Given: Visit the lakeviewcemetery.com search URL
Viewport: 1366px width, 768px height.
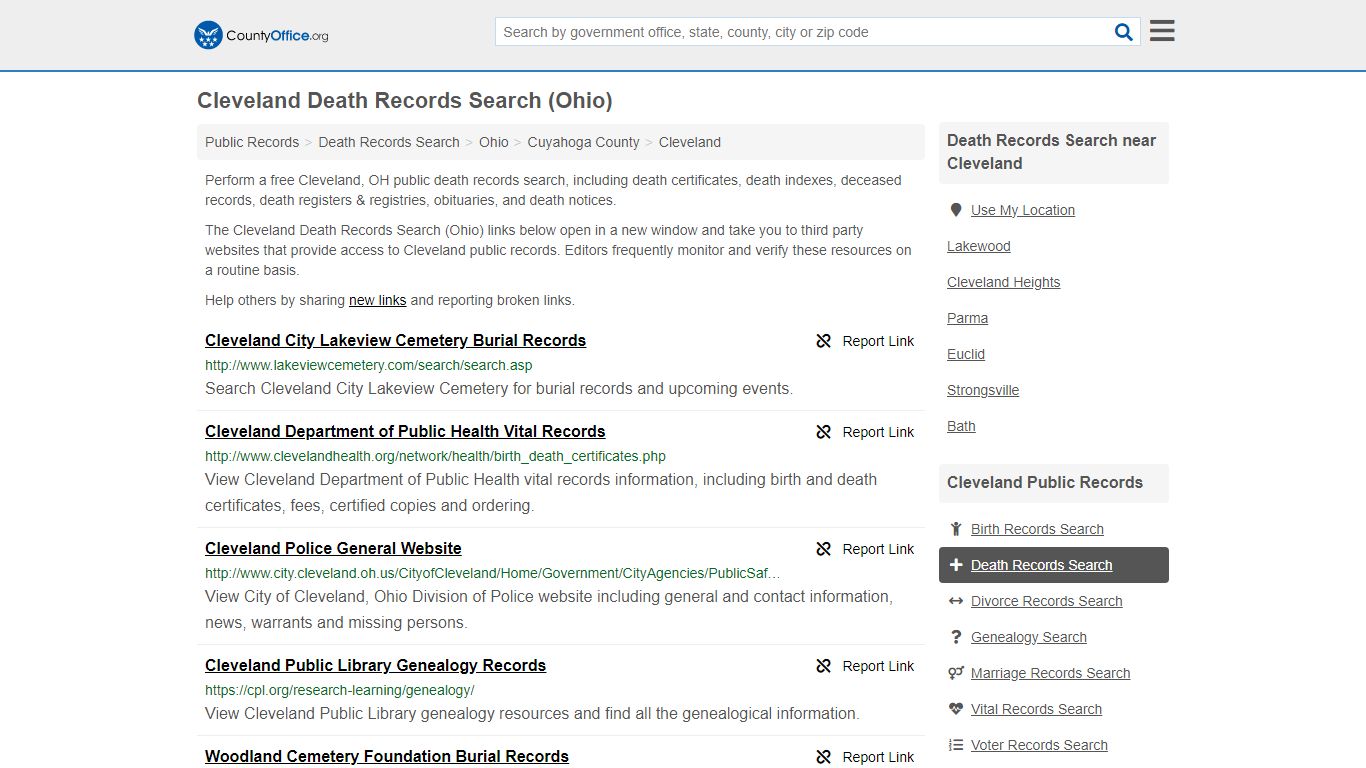Looking at the screenshot, I should [x=369, y=365].
